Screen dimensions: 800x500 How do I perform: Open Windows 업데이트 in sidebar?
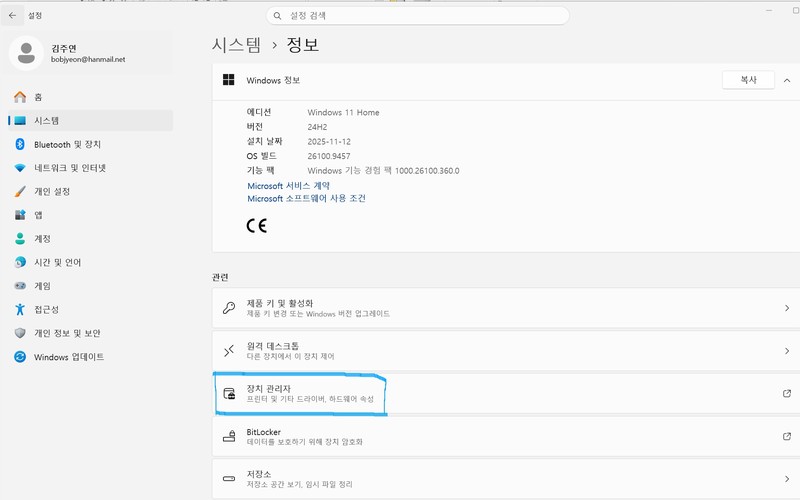point(90,357)
